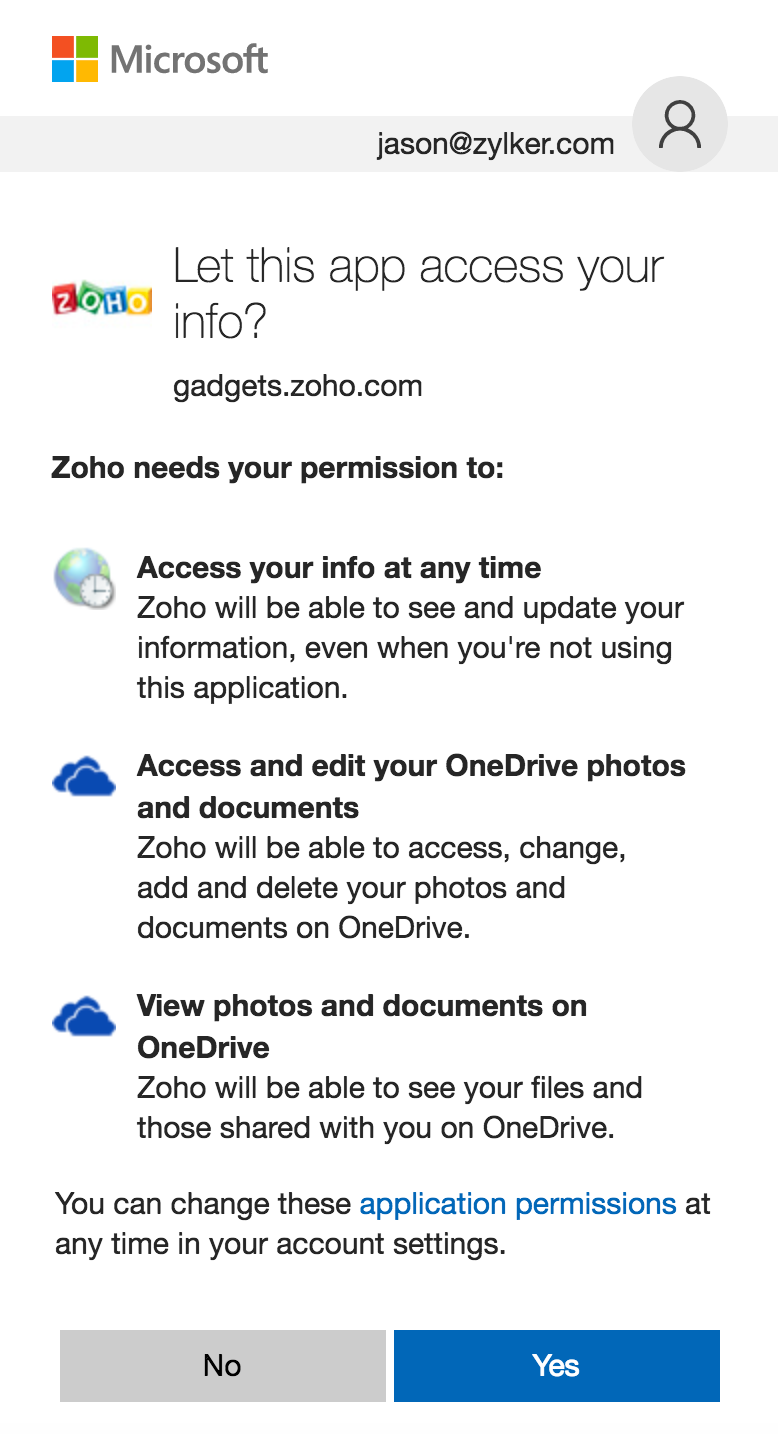Click the user avatar profile icon
This screenshot has height=1434, width=778.
pos(680,125)
